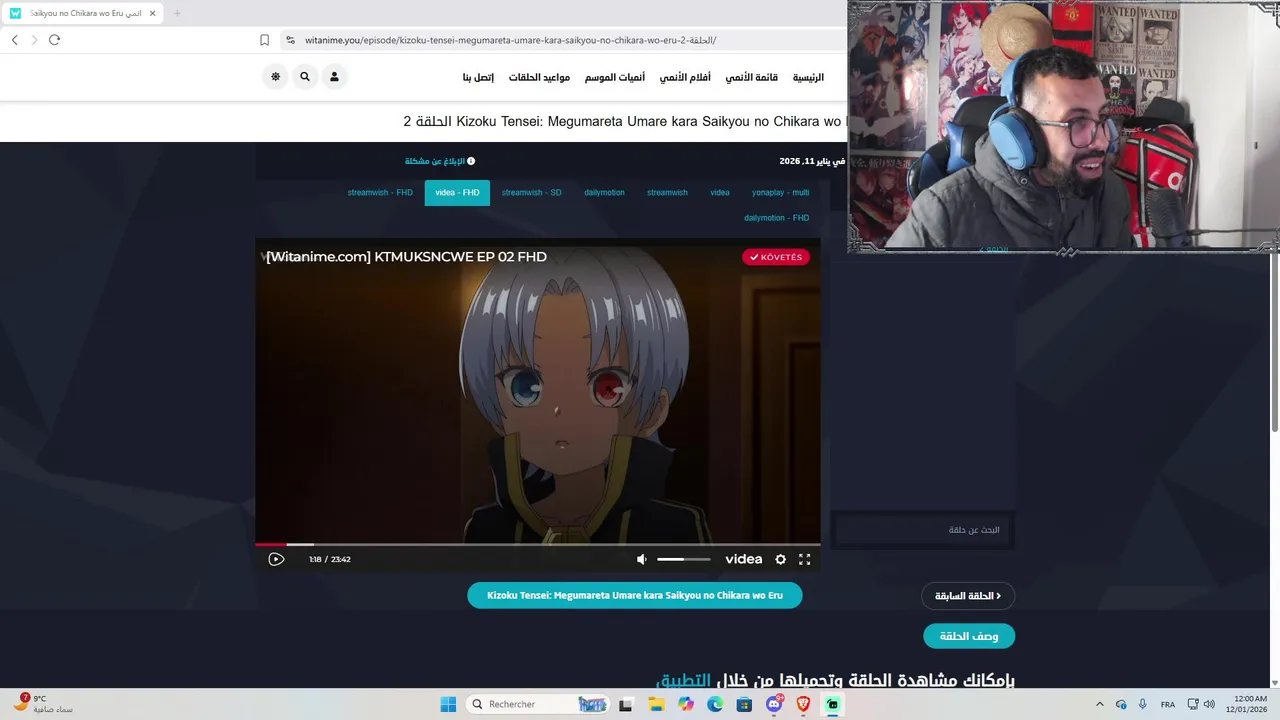Click the episode search field البحث عن حلقة
Image resolution: width=1280 pixels, height=720 pixels.
pos(922,530)
